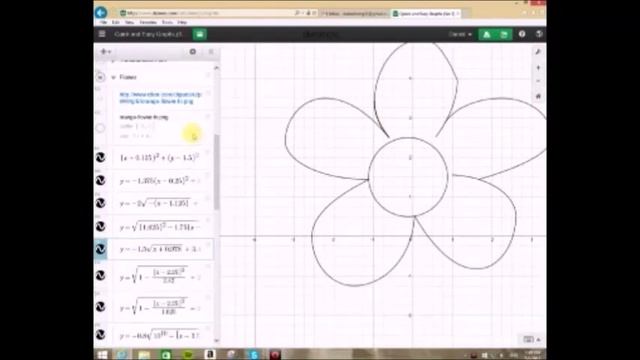
Task: Open red recorder app in taskbar
Action: (275, 354)
